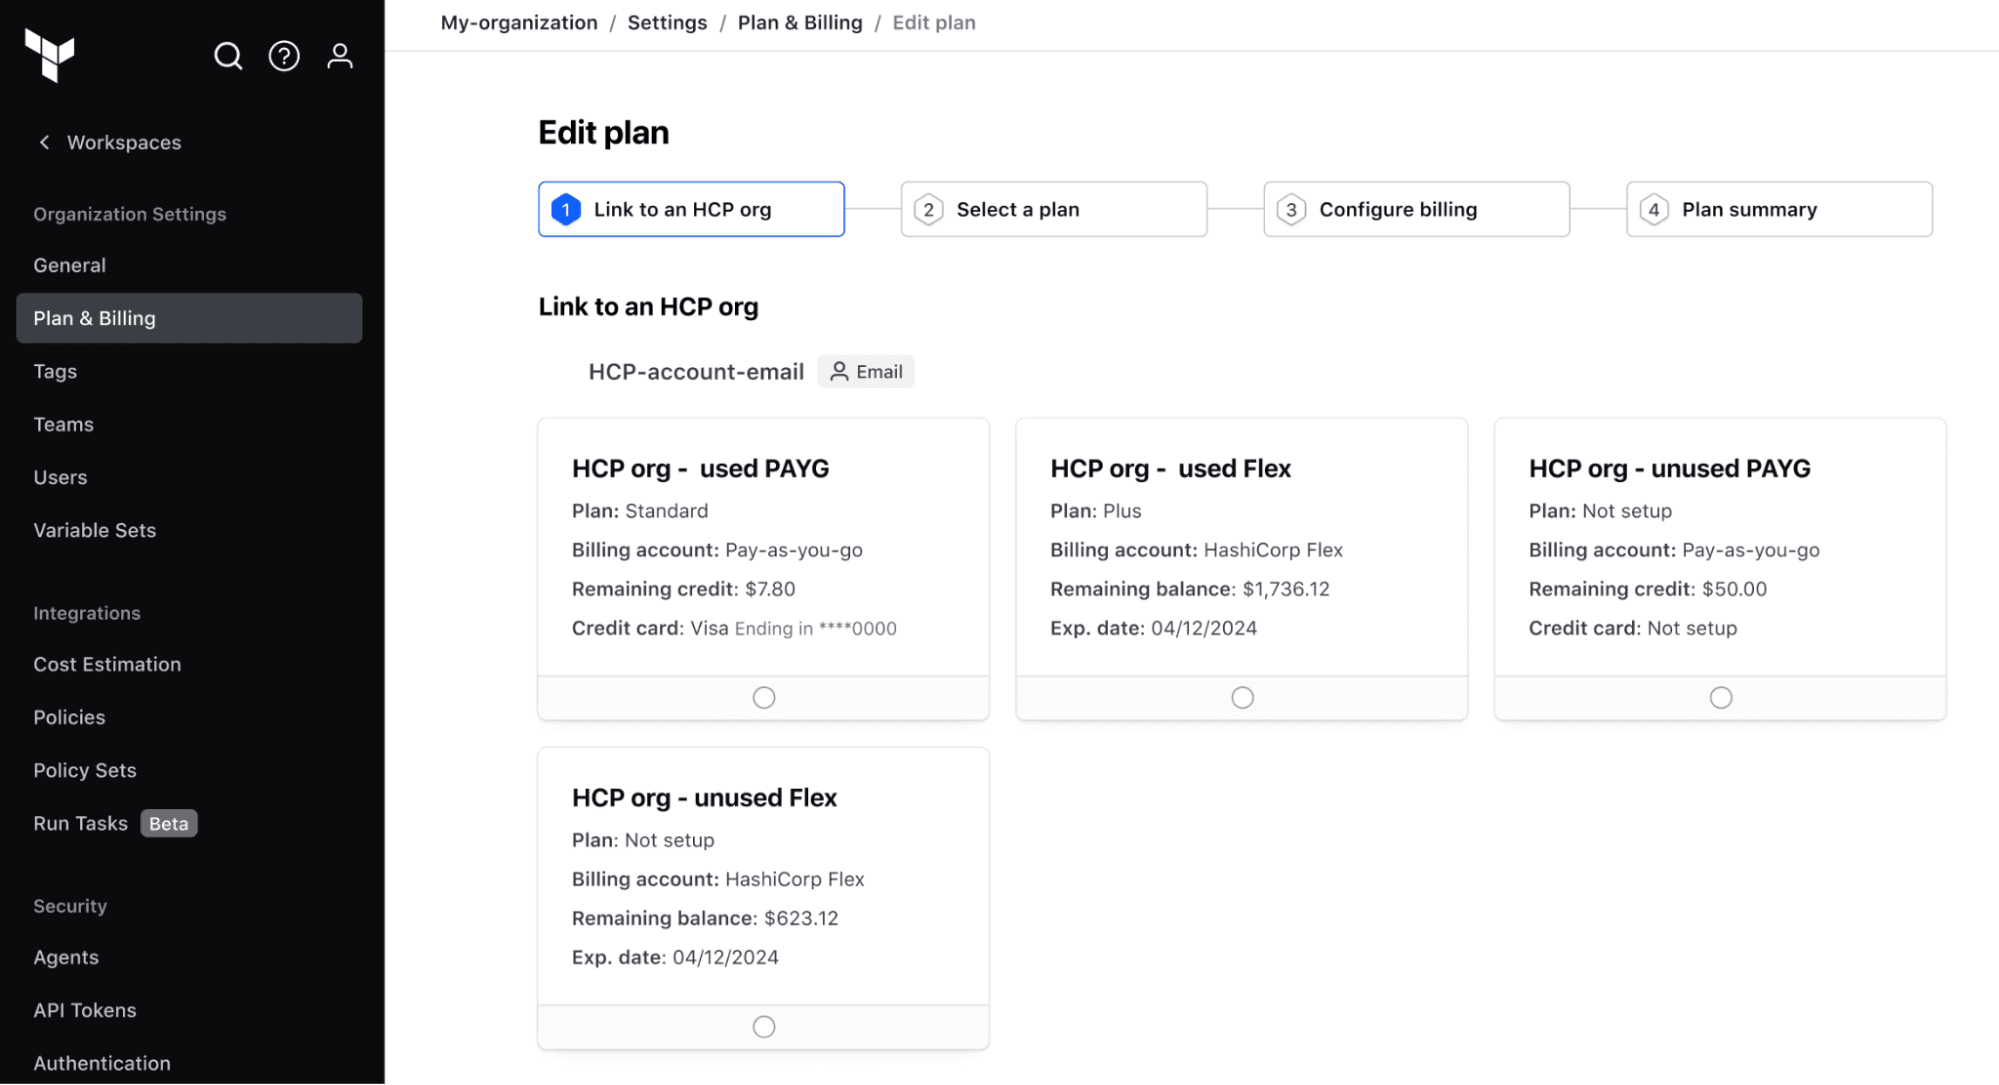This screenshot has width=1999, height=1085.
Task: Click the Email tab next to HCP-account-email
Action: pyautogui.click(x=866, y=371)
